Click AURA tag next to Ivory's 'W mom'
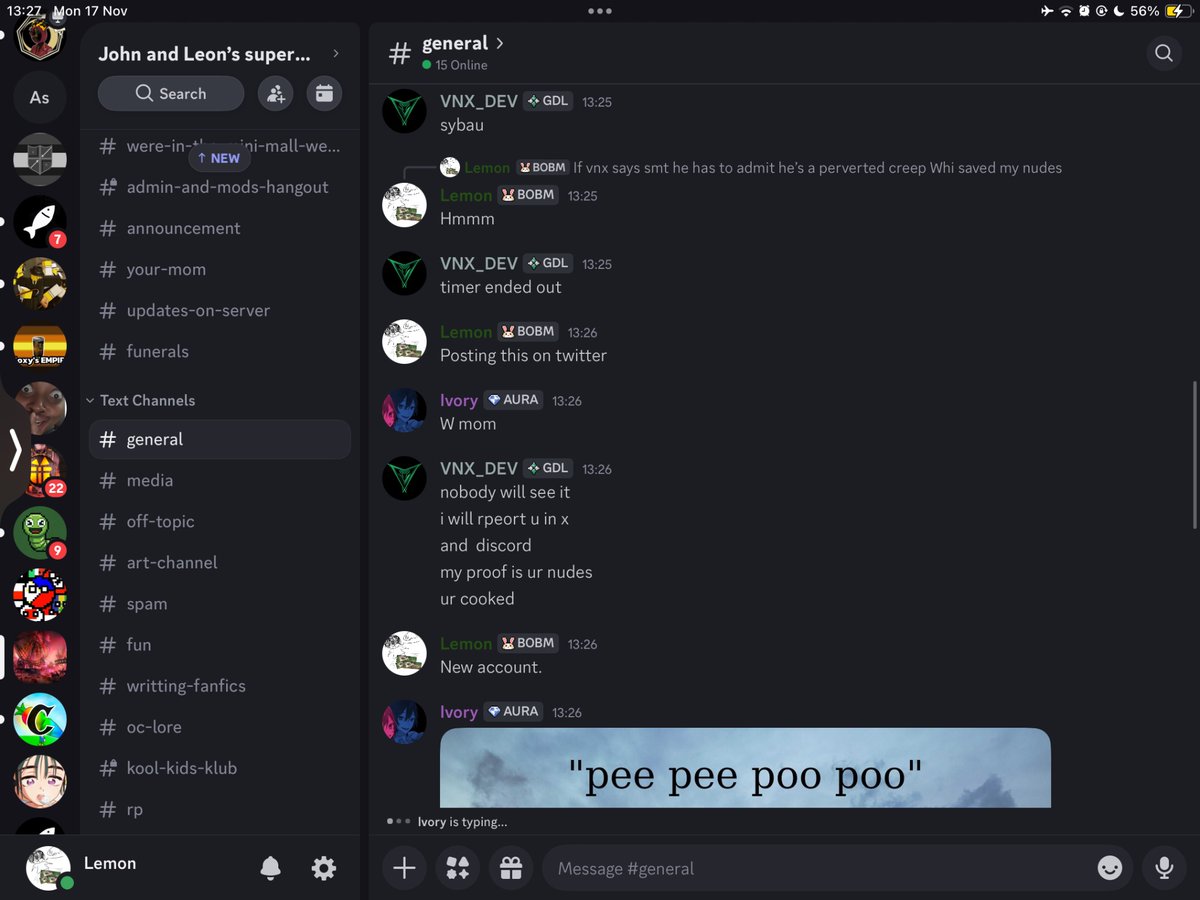Screen dimensions: 1200x900 514,399
